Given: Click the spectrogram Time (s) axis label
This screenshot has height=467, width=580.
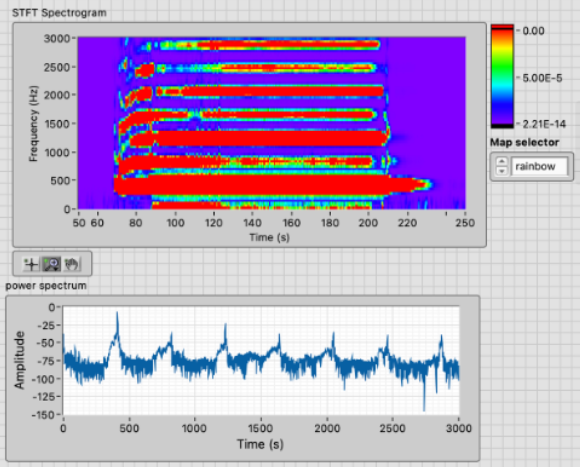Looking at the screenshot, I should [269, 237].
